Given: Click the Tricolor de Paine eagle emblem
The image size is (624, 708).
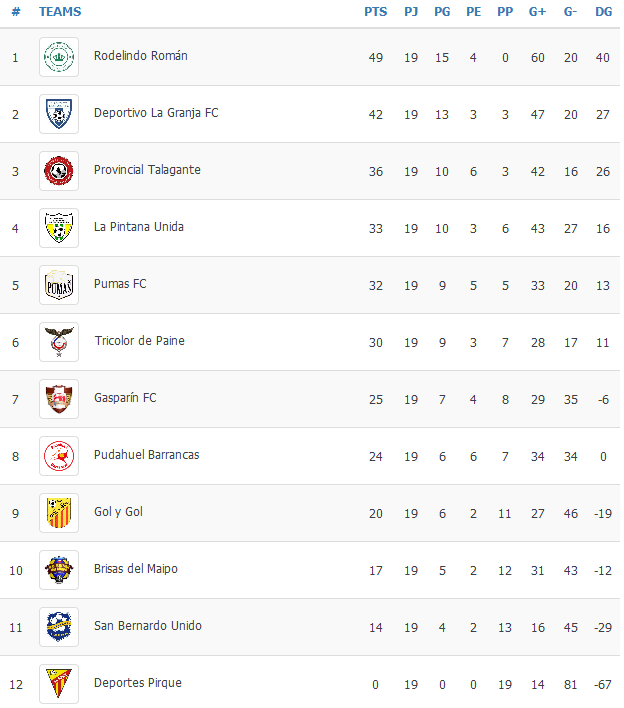Looking at the screenshot, I should coord(59,342).
